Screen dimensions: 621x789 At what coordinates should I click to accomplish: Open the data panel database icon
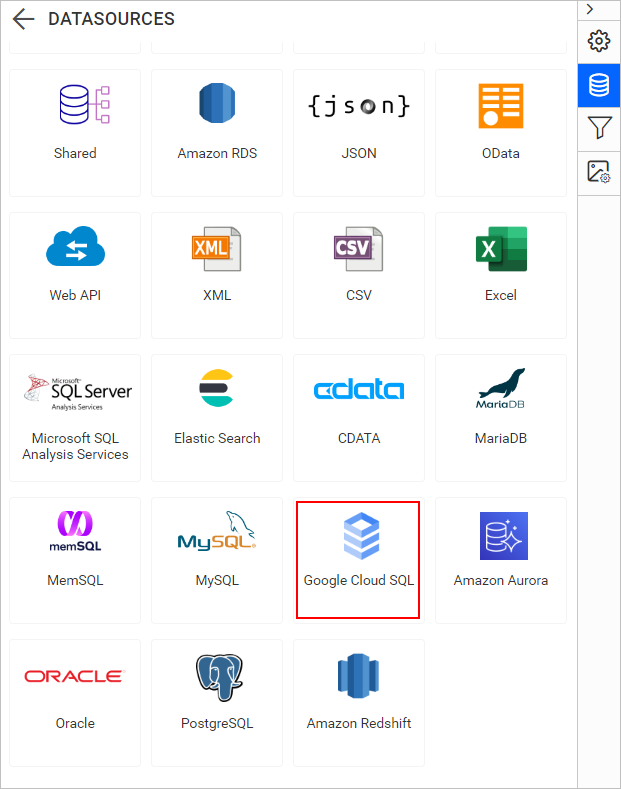(599, 85)
